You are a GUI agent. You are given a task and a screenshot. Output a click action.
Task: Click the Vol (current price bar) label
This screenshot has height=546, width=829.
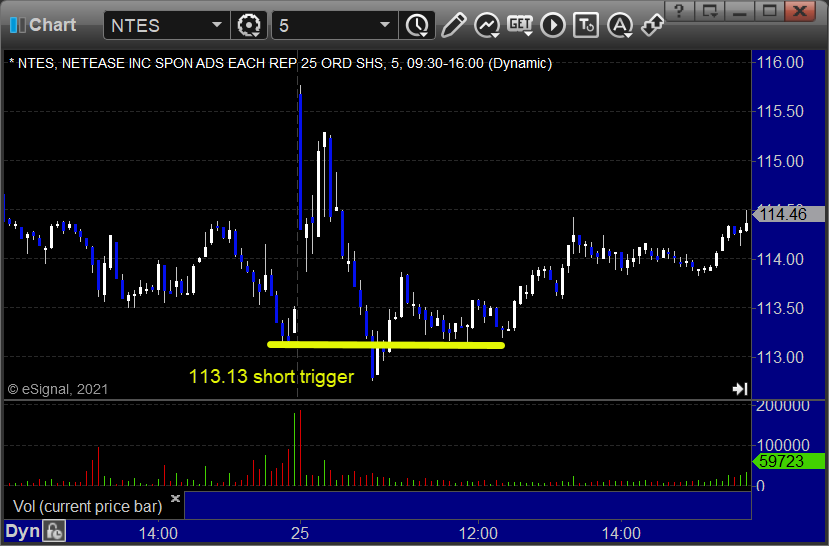click(x=87, y=506)
